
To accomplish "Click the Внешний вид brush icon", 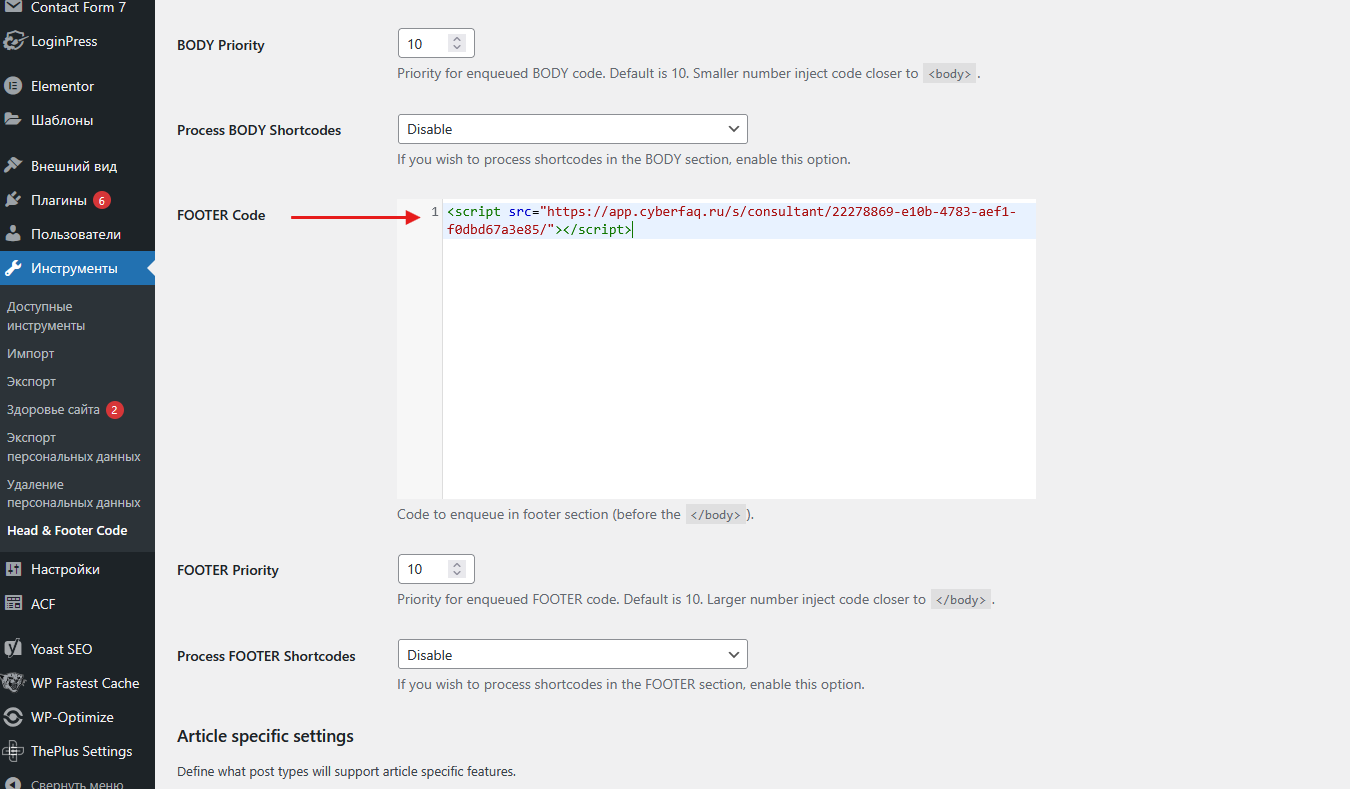I will pos(14,166).
